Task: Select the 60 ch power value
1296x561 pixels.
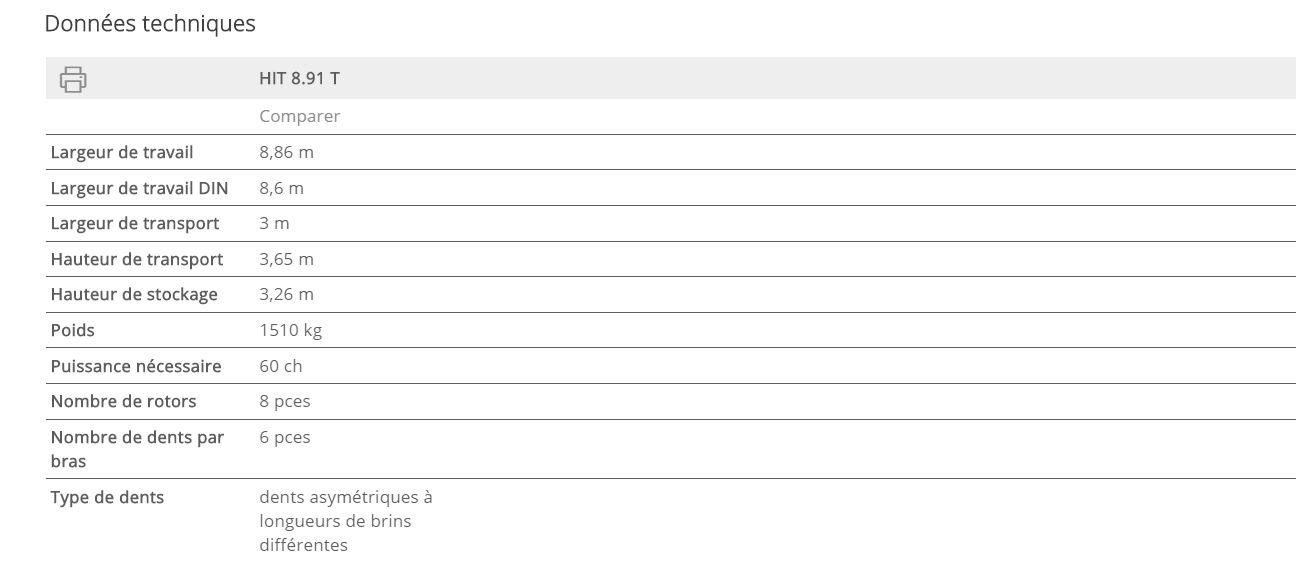Action: point(280,366)
